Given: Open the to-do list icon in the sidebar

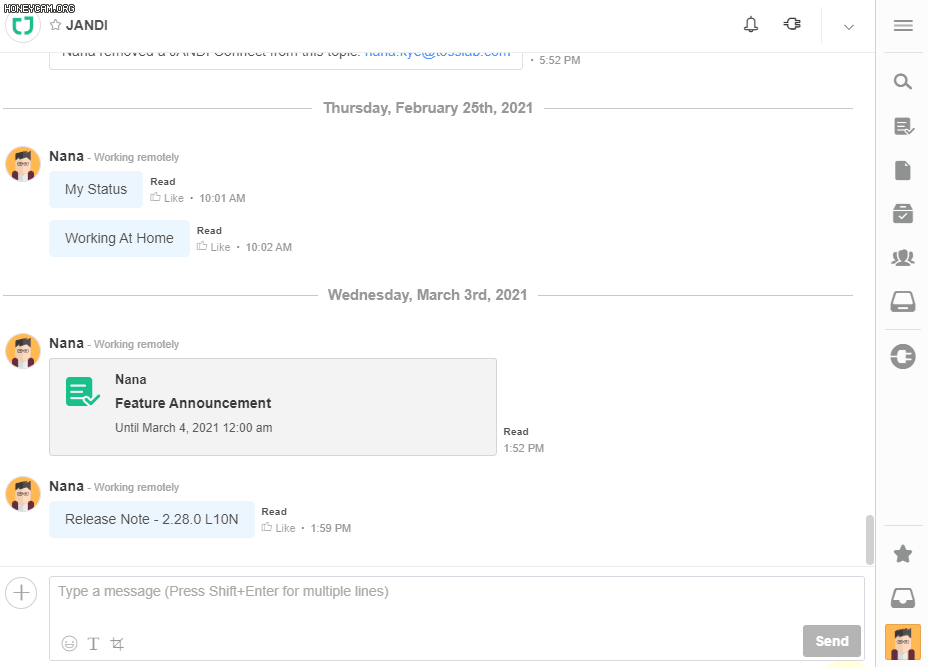Looking at the screenshot, I should (904, 126).
